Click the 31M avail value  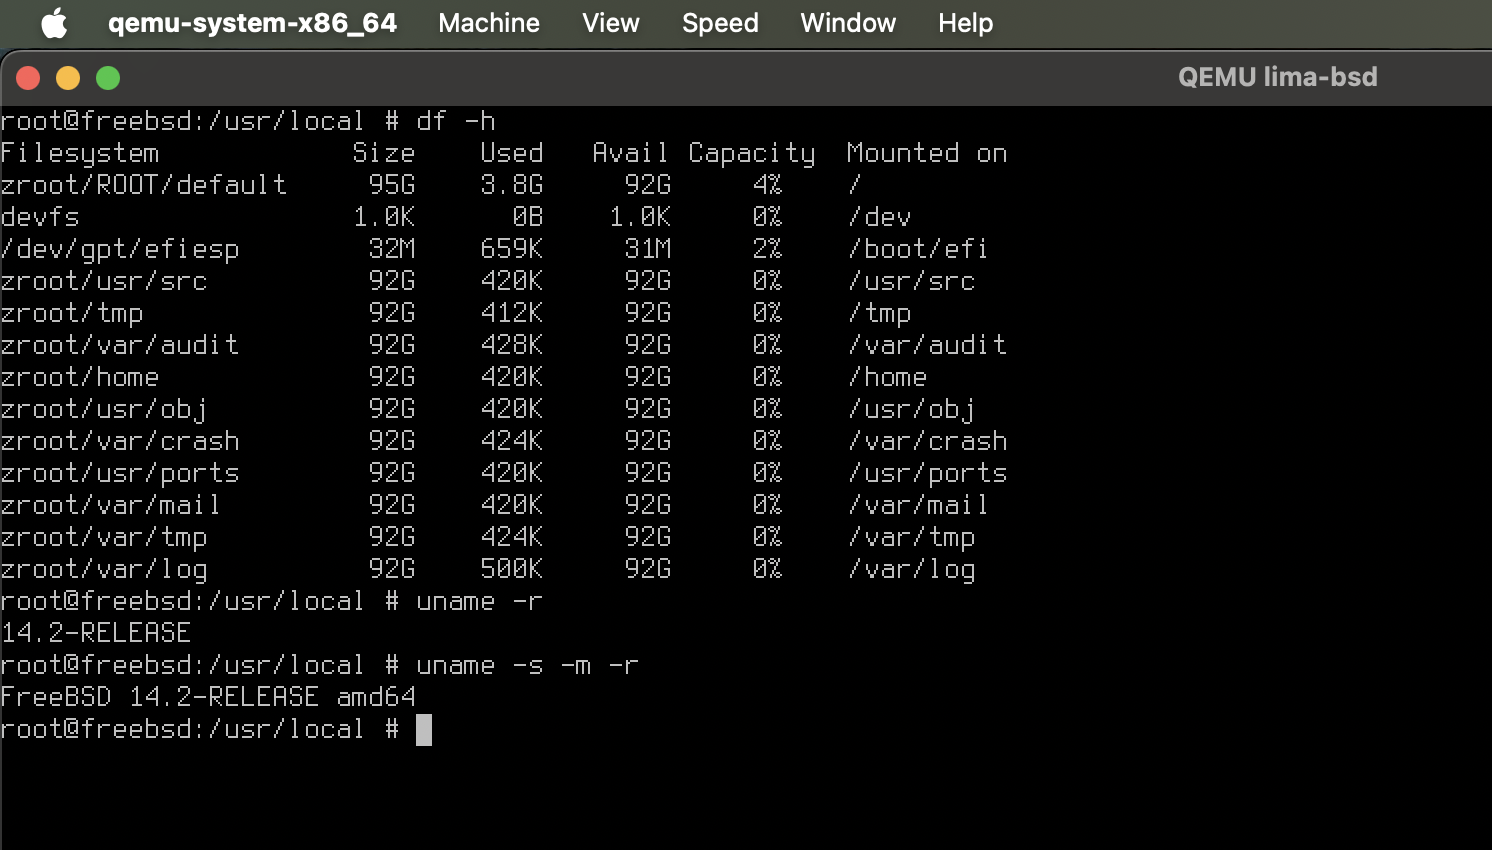[x=648, y=249]
